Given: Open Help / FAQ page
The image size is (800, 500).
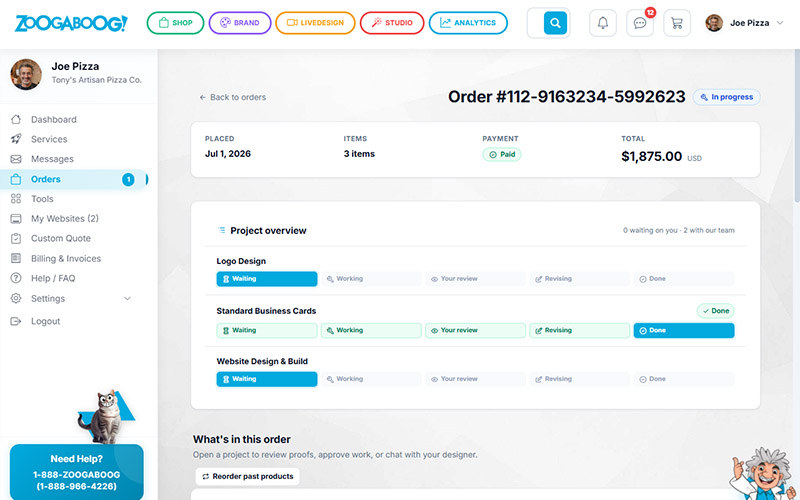Looking at the screenshot, I should click(x=53, y=278).
